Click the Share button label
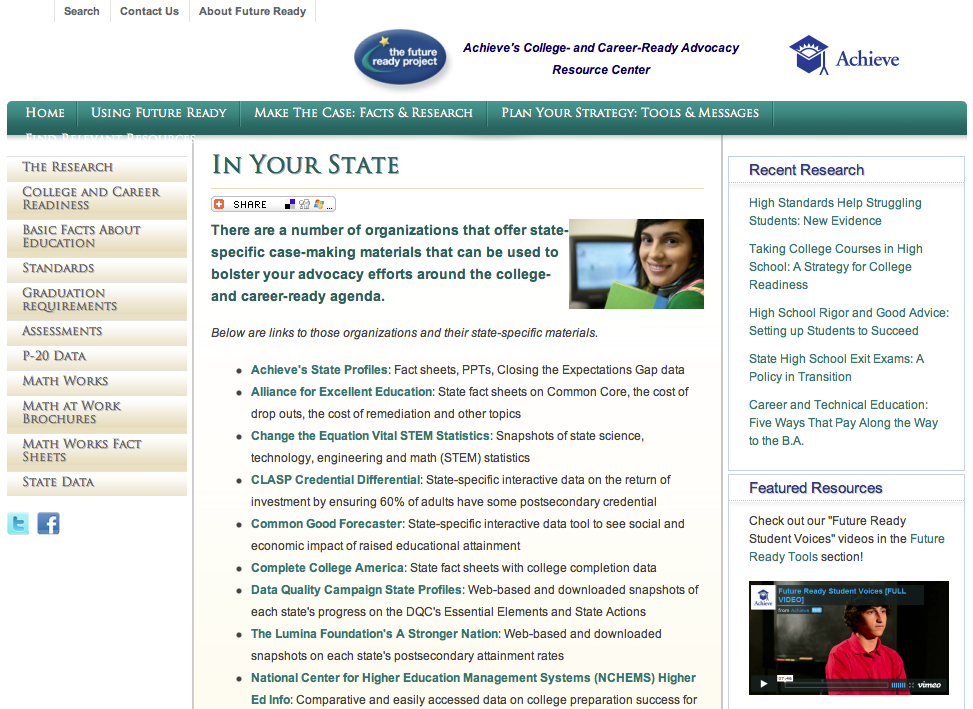 tap(249, 205)
